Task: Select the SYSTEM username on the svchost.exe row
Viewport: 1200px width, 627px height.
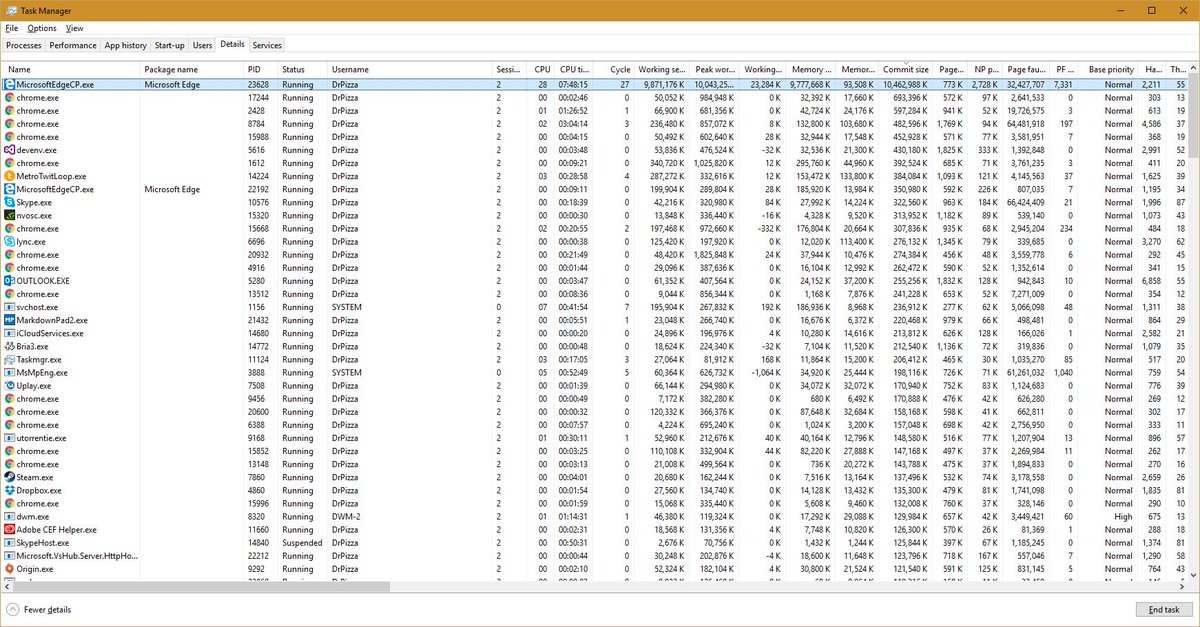Action: pyautogui.click(x=346, y=307)
